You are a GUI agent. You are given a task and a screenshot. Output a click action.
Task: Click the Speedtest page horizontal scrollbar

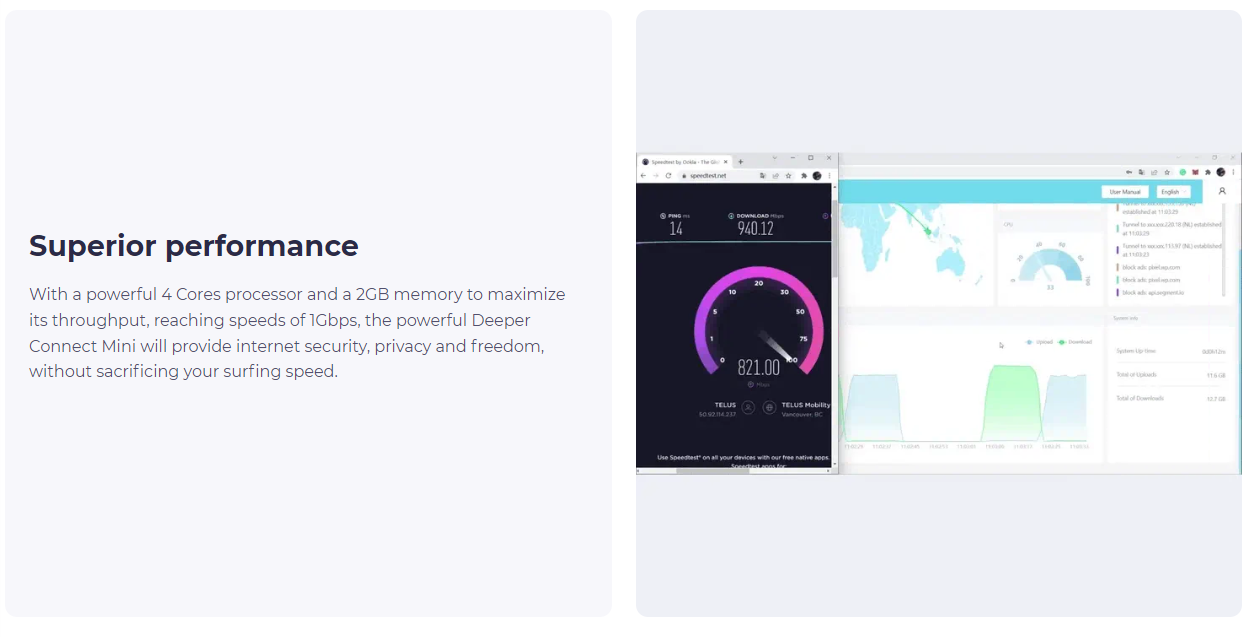(x=711, y=470)
